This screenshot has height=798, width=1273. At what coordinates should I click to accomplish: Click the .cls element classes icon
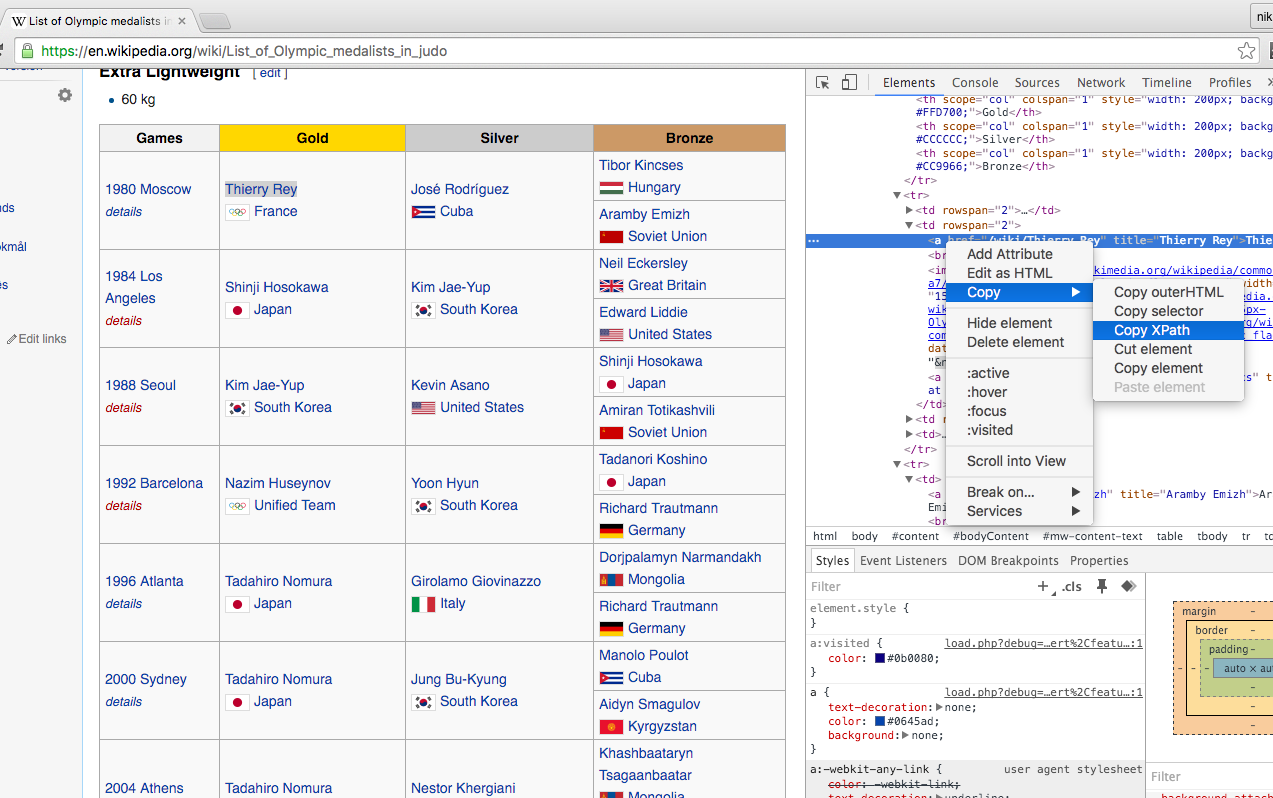tap(1070, 586)
